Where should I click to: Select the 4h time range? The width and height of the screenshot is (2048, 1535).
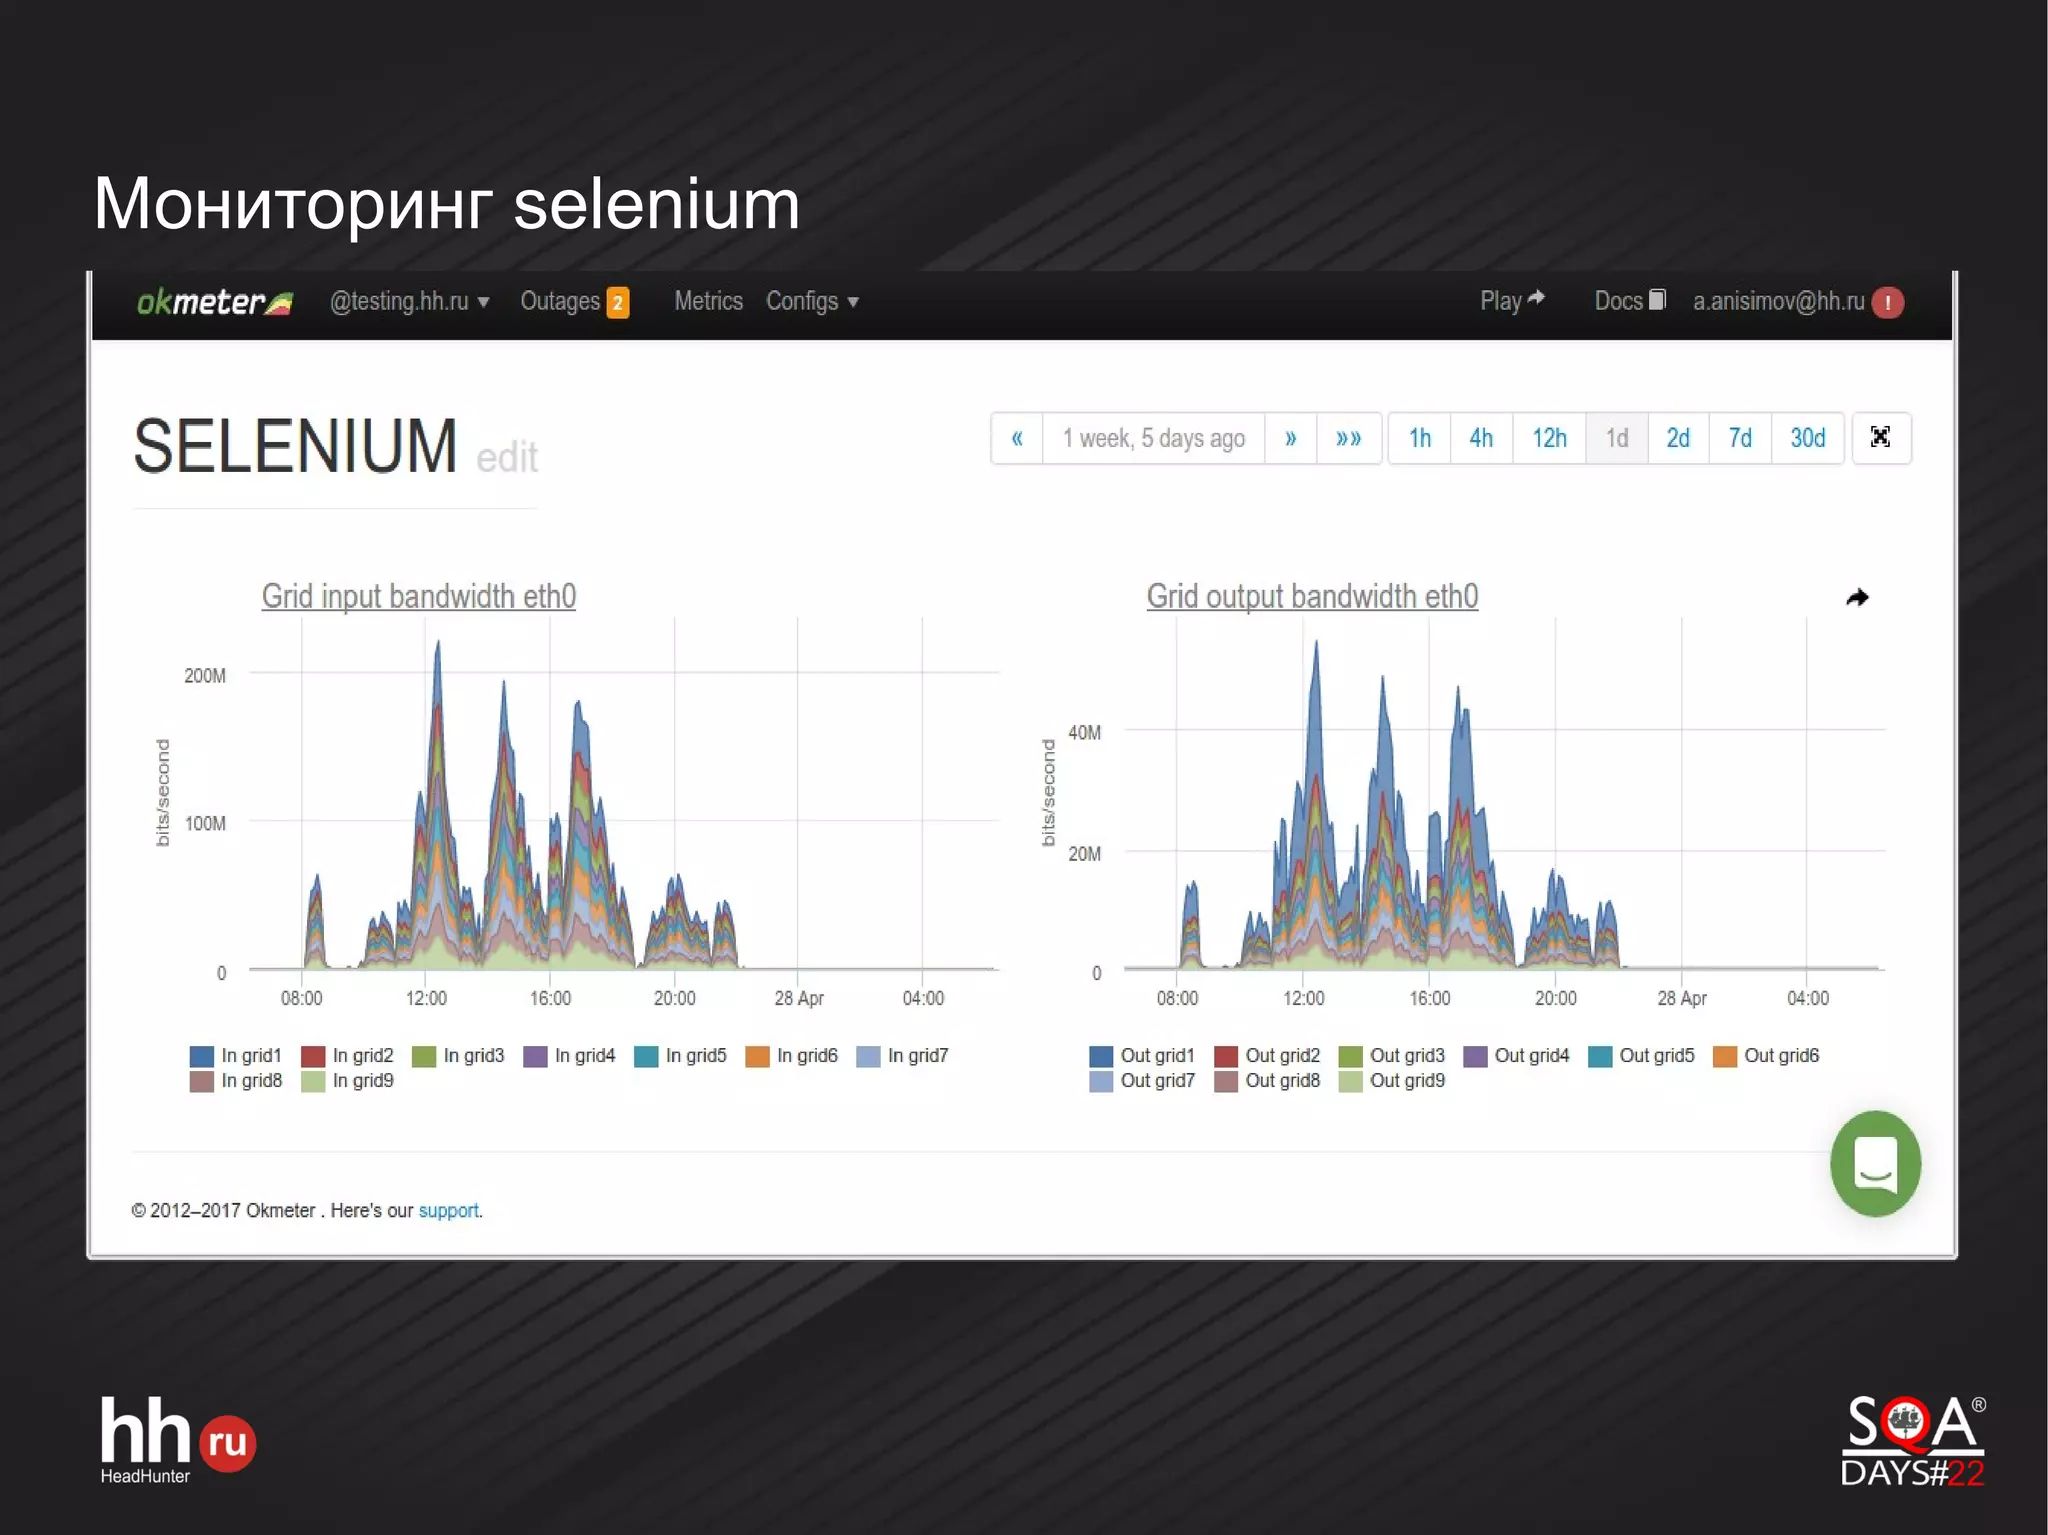tap(1481, 438)
